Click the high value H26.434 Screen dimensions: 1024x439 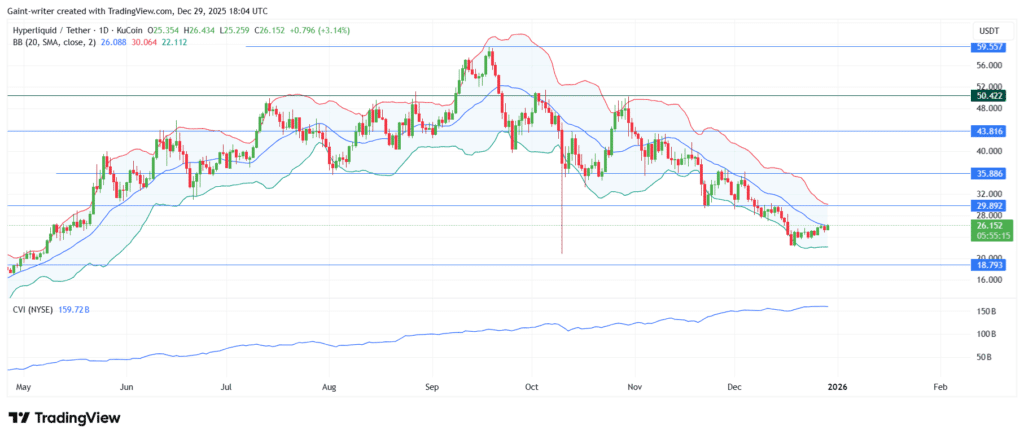pos(200,30)
